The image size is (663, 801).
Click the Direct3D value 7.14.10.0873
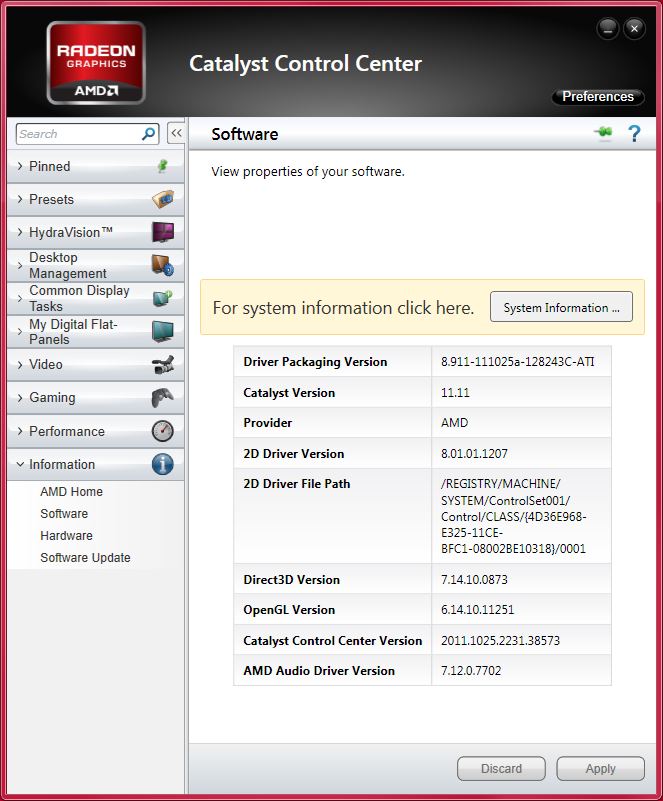point(475,579)
